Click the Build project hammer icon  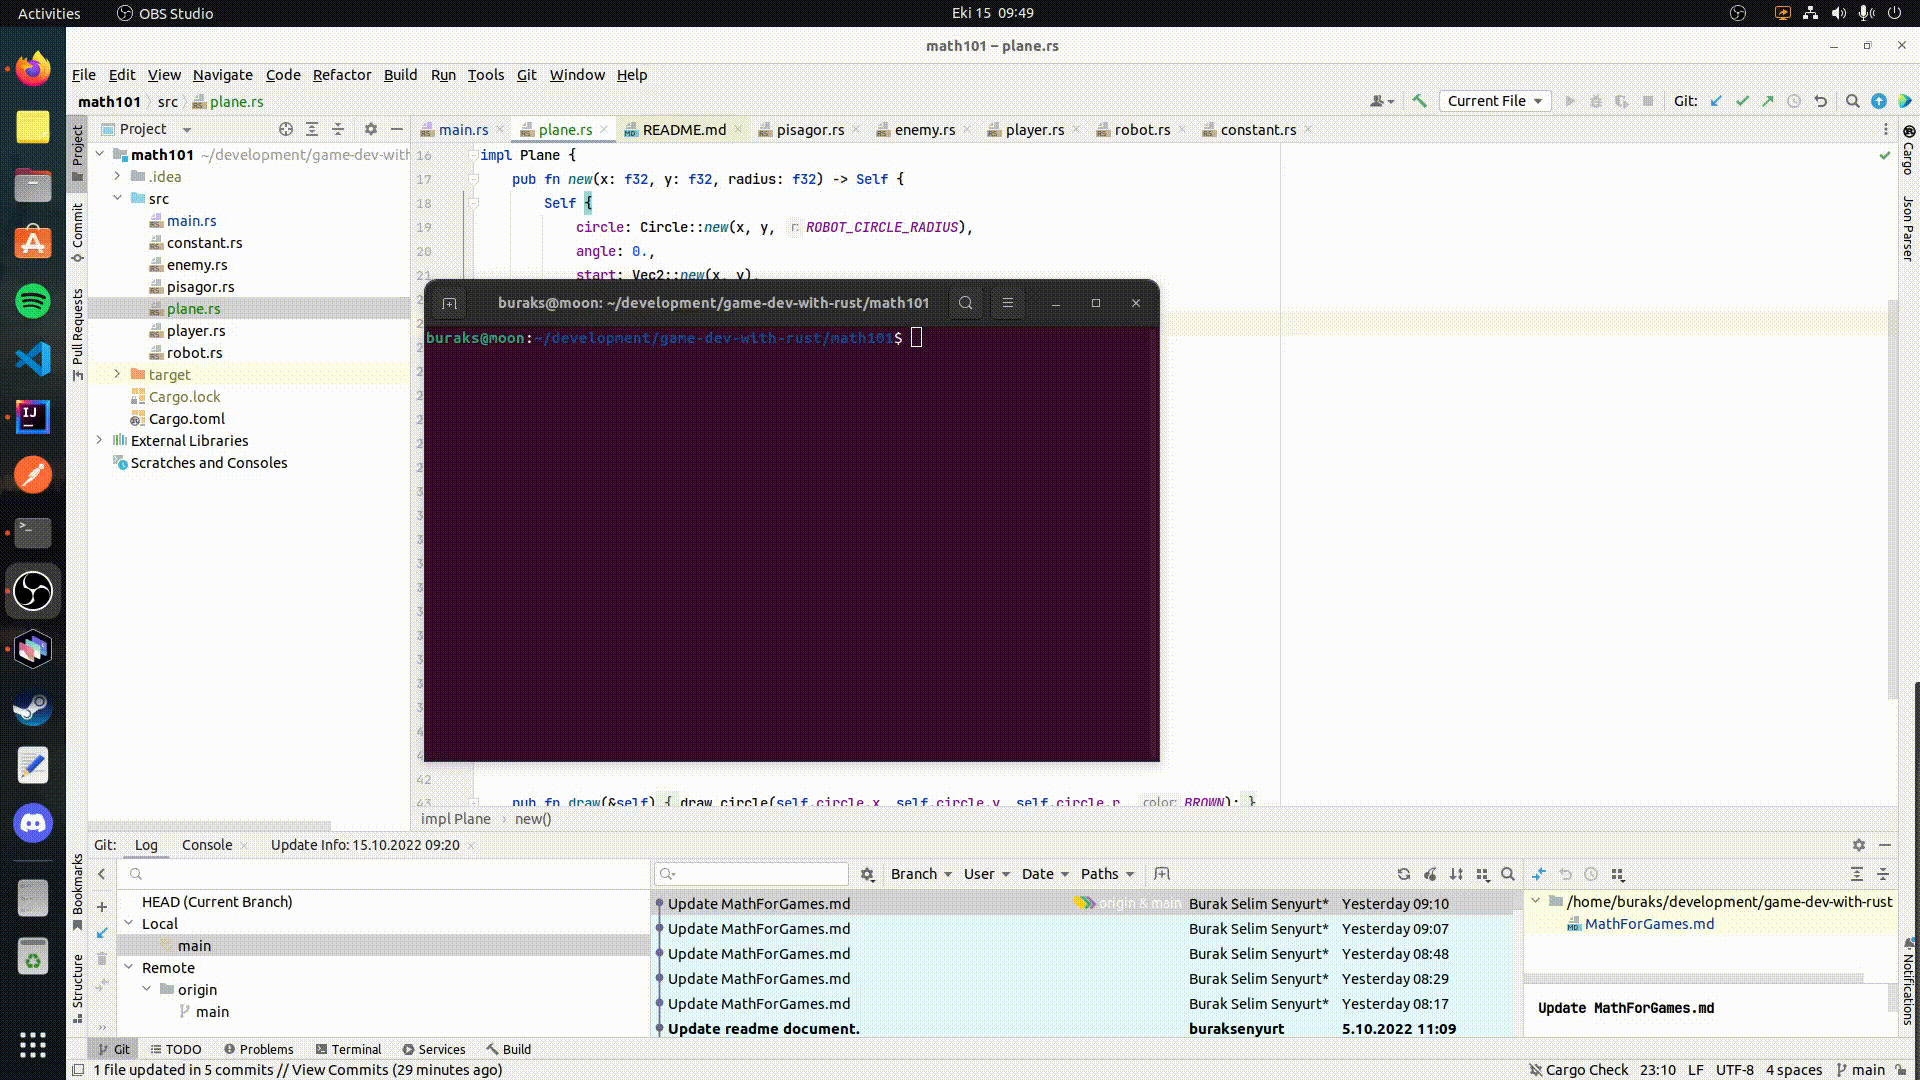pyautogui.click(x=1419, y=101)
